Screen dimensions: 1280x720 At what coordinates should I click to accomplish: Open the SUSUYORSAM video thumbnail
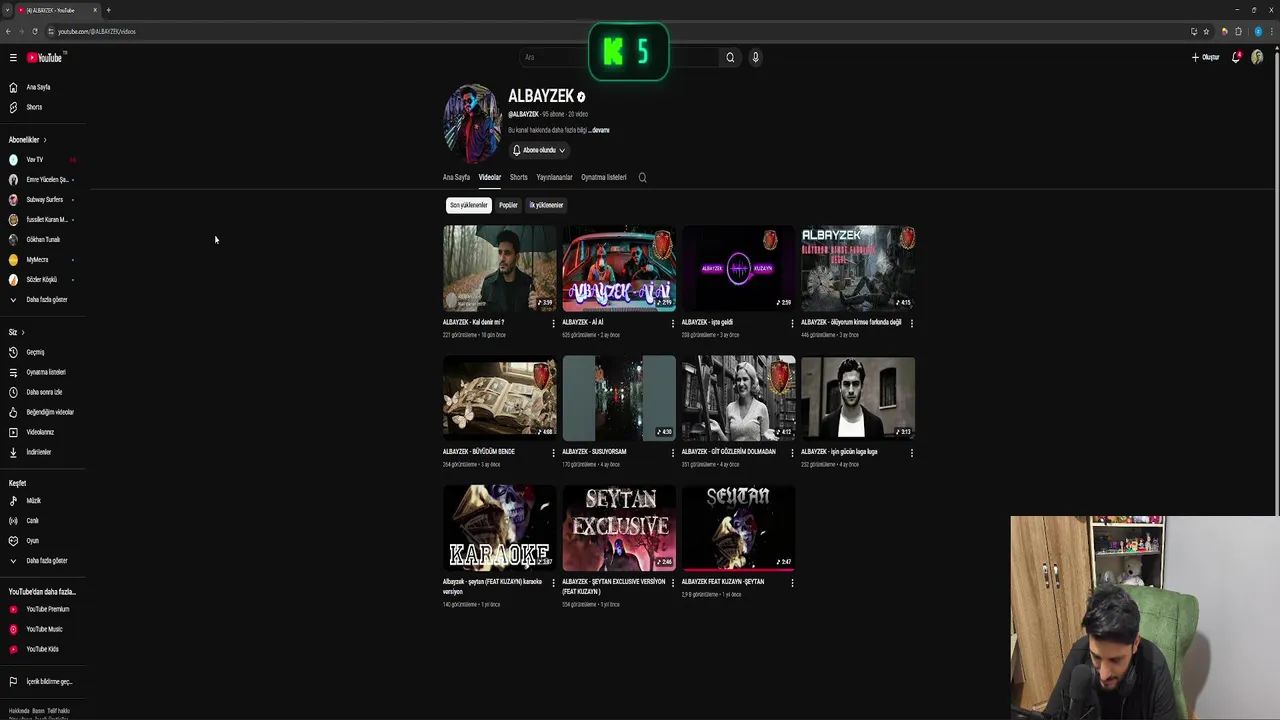point(619,398)
